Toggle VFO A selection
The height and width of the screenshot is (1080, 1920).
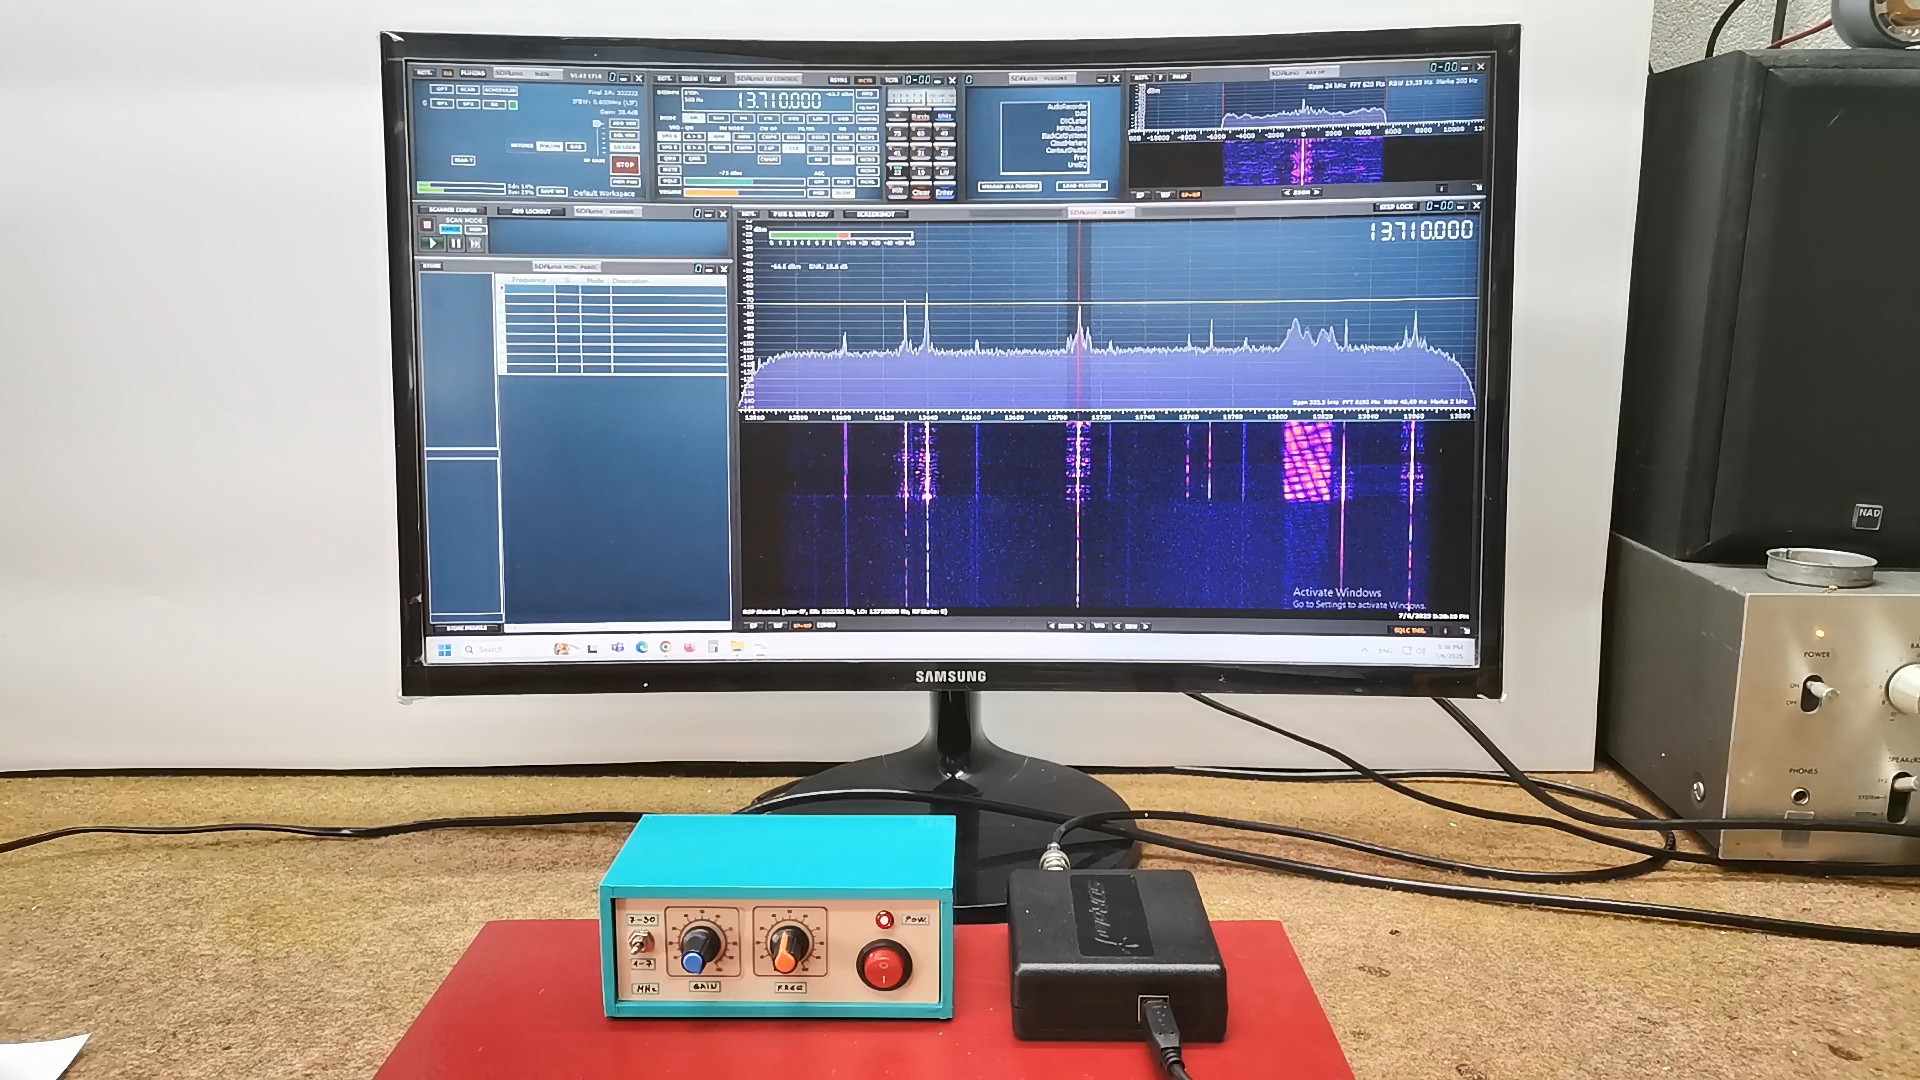669,137
